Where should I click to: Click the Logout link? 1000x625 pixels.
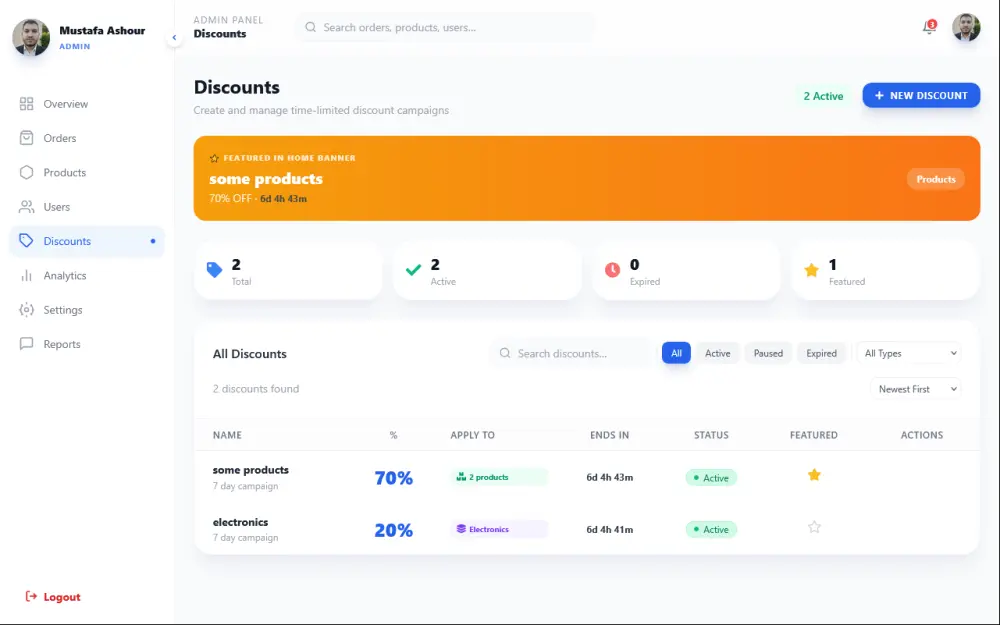pyautogui.click(x=53, y=597)
